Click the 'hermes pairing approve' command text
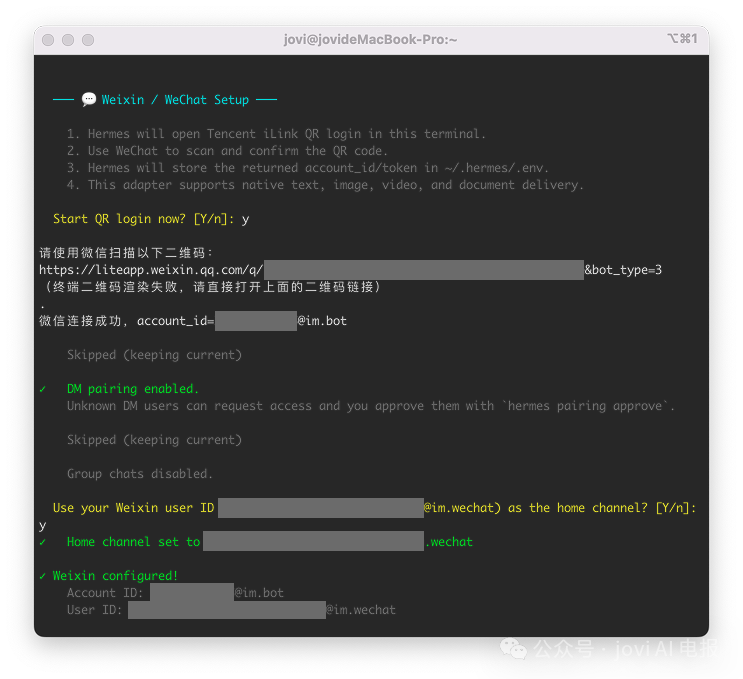This screenshot has width=743, height=679. coord(585,406)
